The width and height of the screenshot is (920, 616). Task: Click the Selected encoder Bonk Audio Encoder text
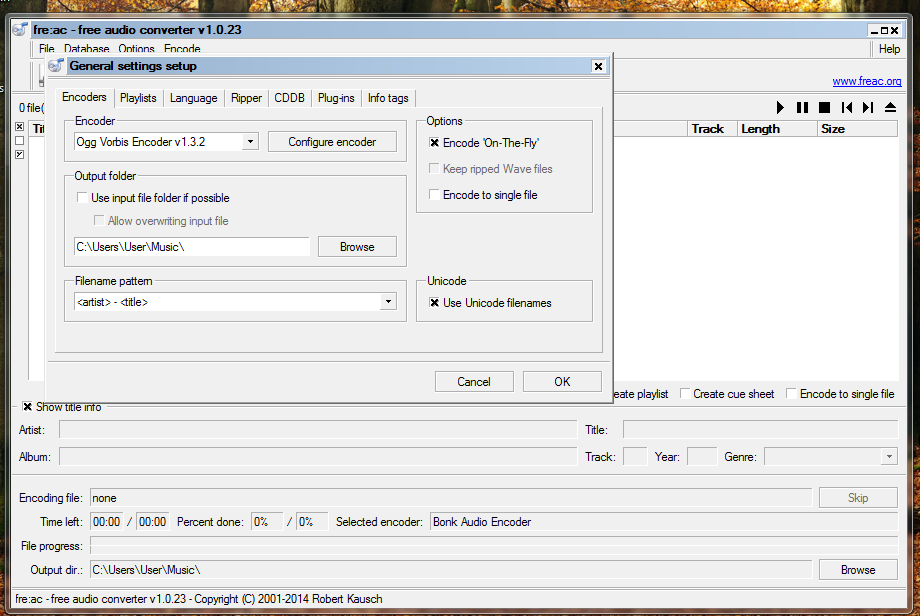click(x=482, y=522)
